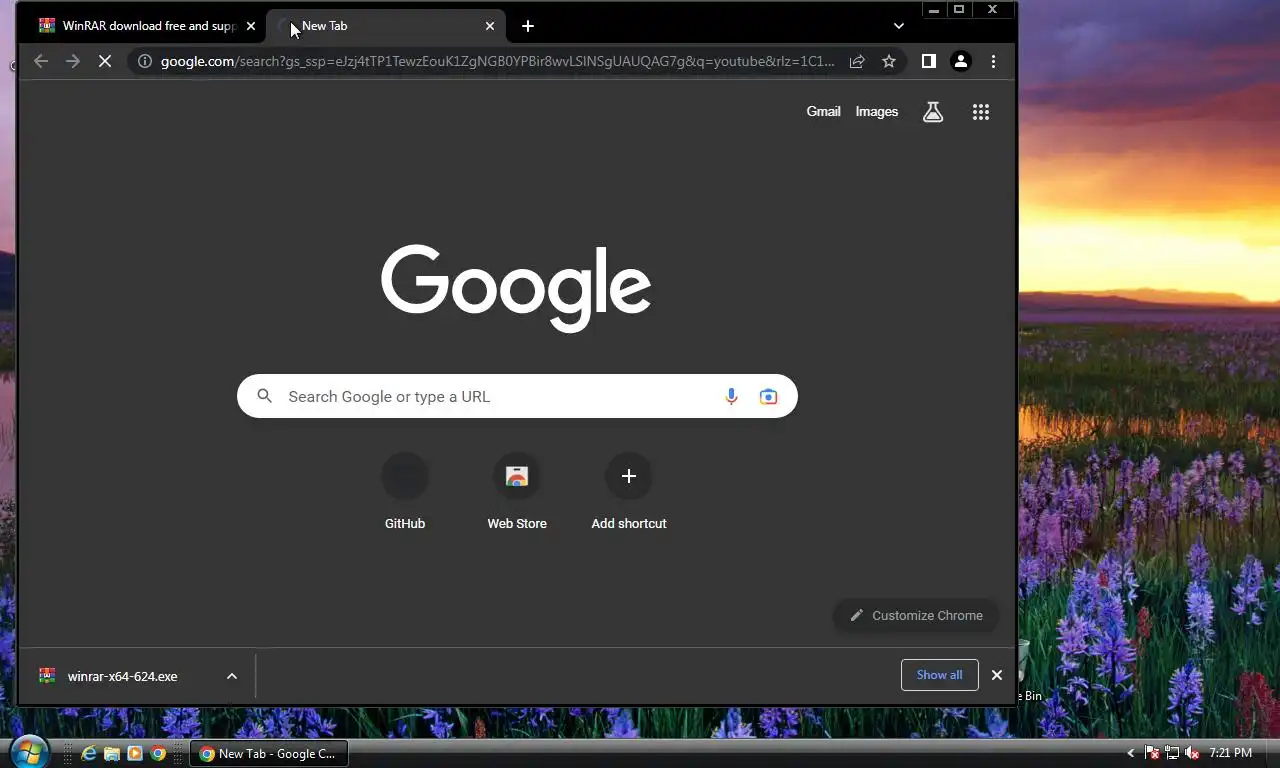Close the WinRAR download tab
The image size is (1280, 768).
pos(251,26)
